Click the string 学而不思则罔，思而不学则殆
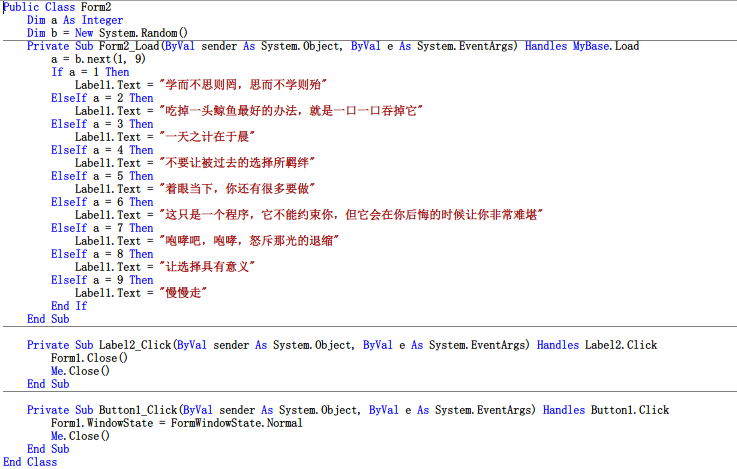737x469 pixels. (245, 85)
